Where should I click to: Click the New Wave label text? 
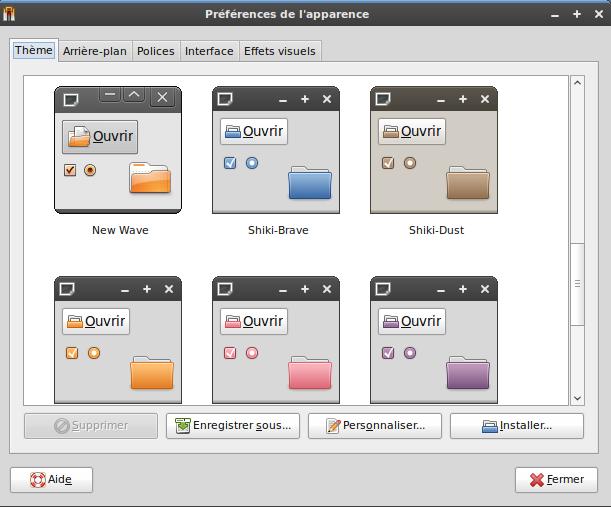point(120,230)
